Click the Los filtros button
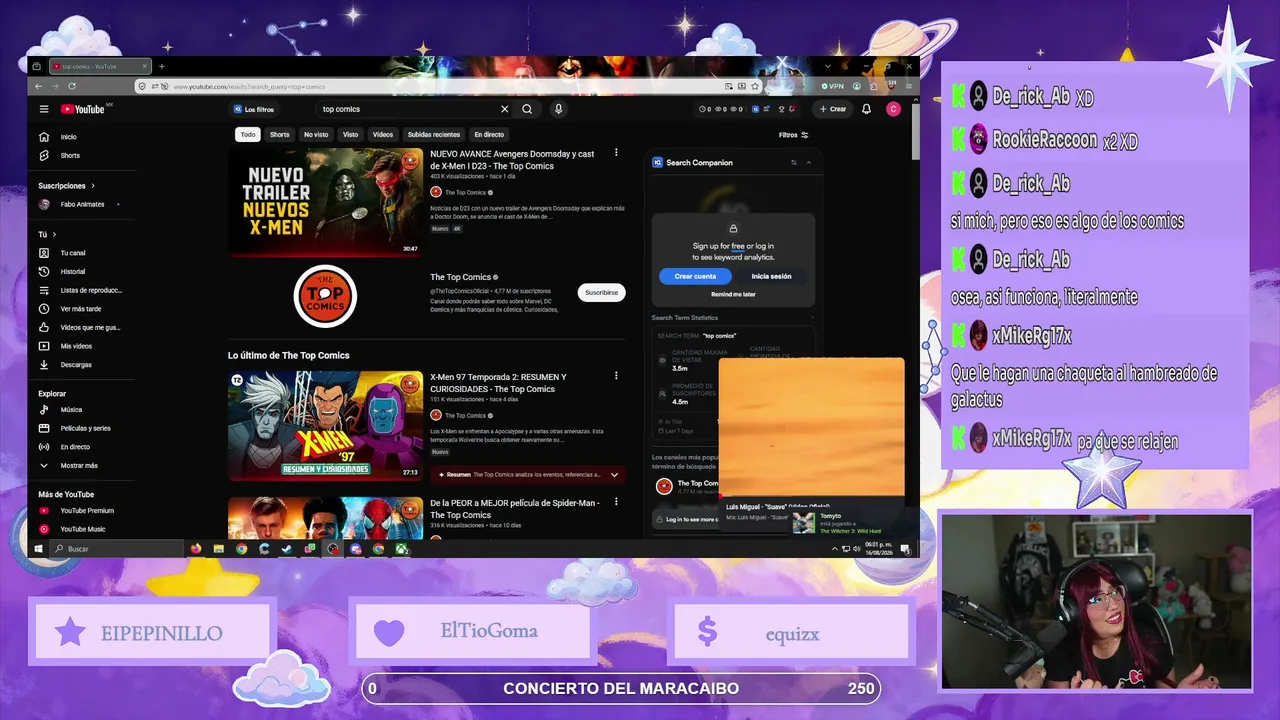The image size is (1280, 720). click(x=253, y=109)
